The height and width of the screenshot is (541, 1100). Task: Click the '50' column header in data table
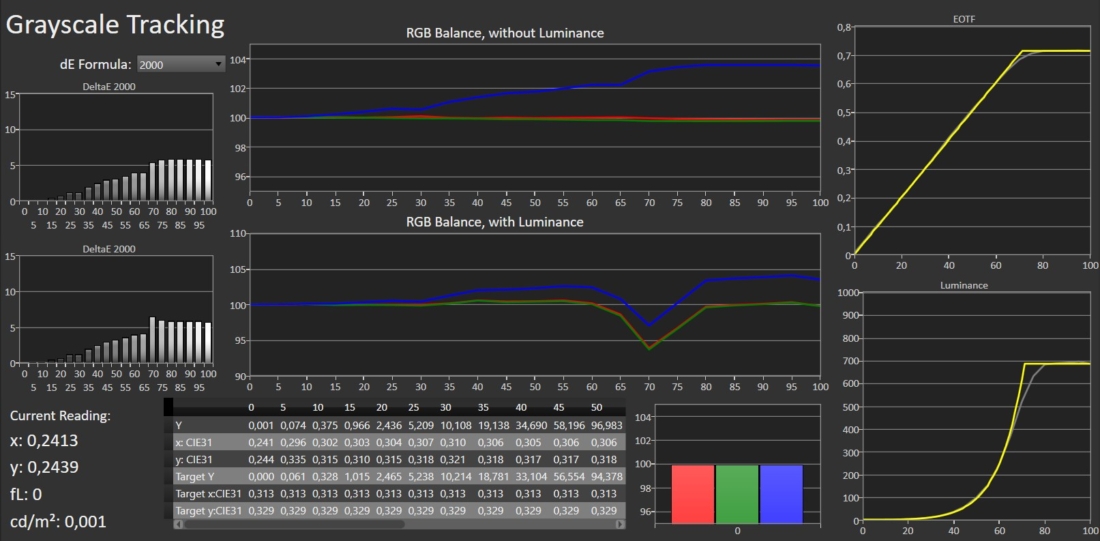pyautogui.click(x=597, y=408)
